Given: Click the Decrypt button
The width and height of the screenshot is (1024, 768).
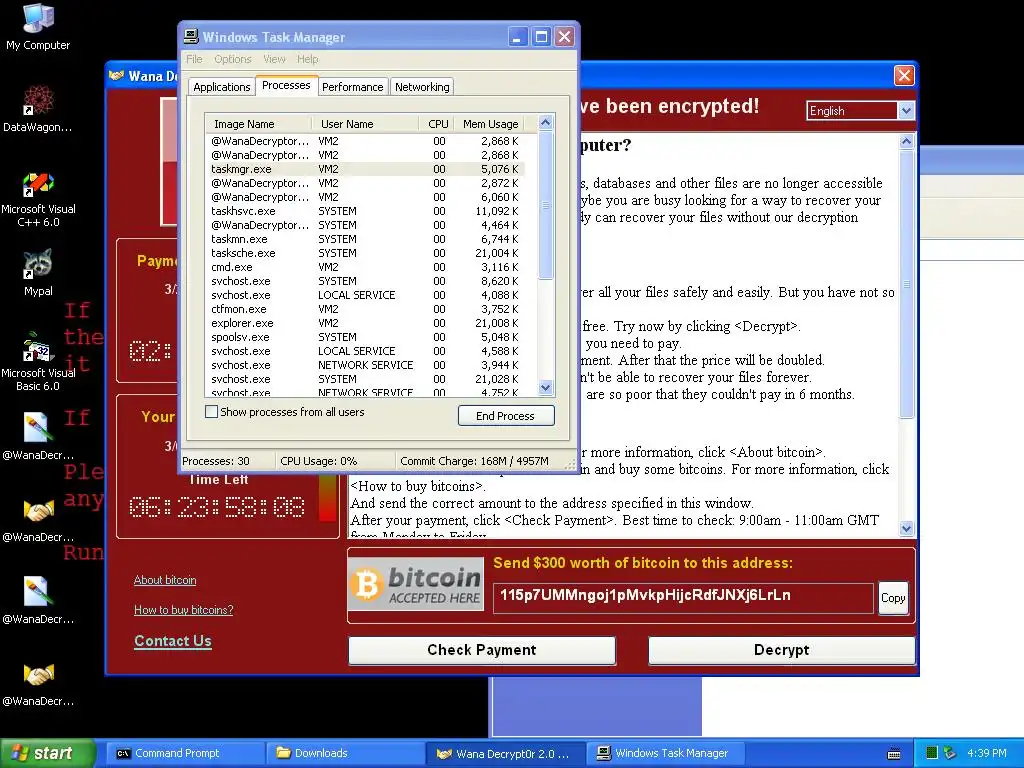Looking at the screenshot, I should 782,650.
